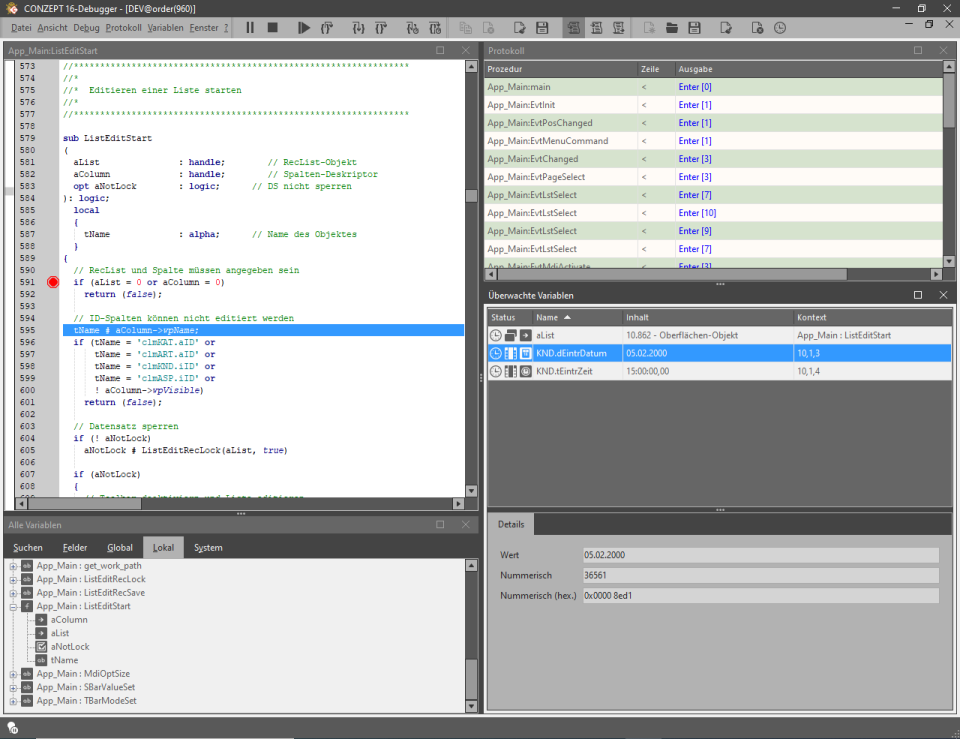Open the Datei menu
This screenshot has height=739, width=960.
(x=21, y=28)
